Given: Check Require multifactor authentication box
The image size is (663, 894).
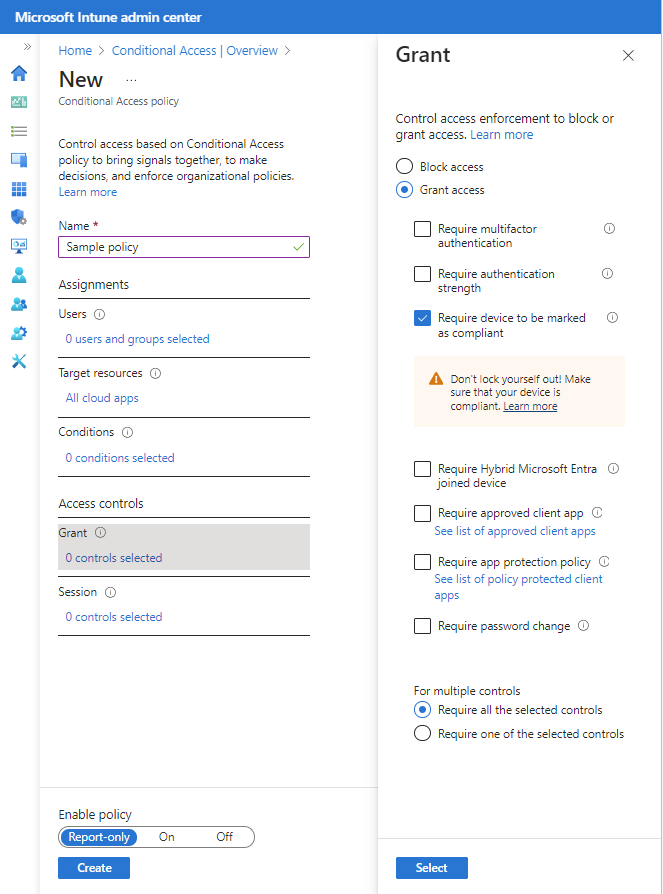Looking at the screenshot, I should (x=422, y=230).
